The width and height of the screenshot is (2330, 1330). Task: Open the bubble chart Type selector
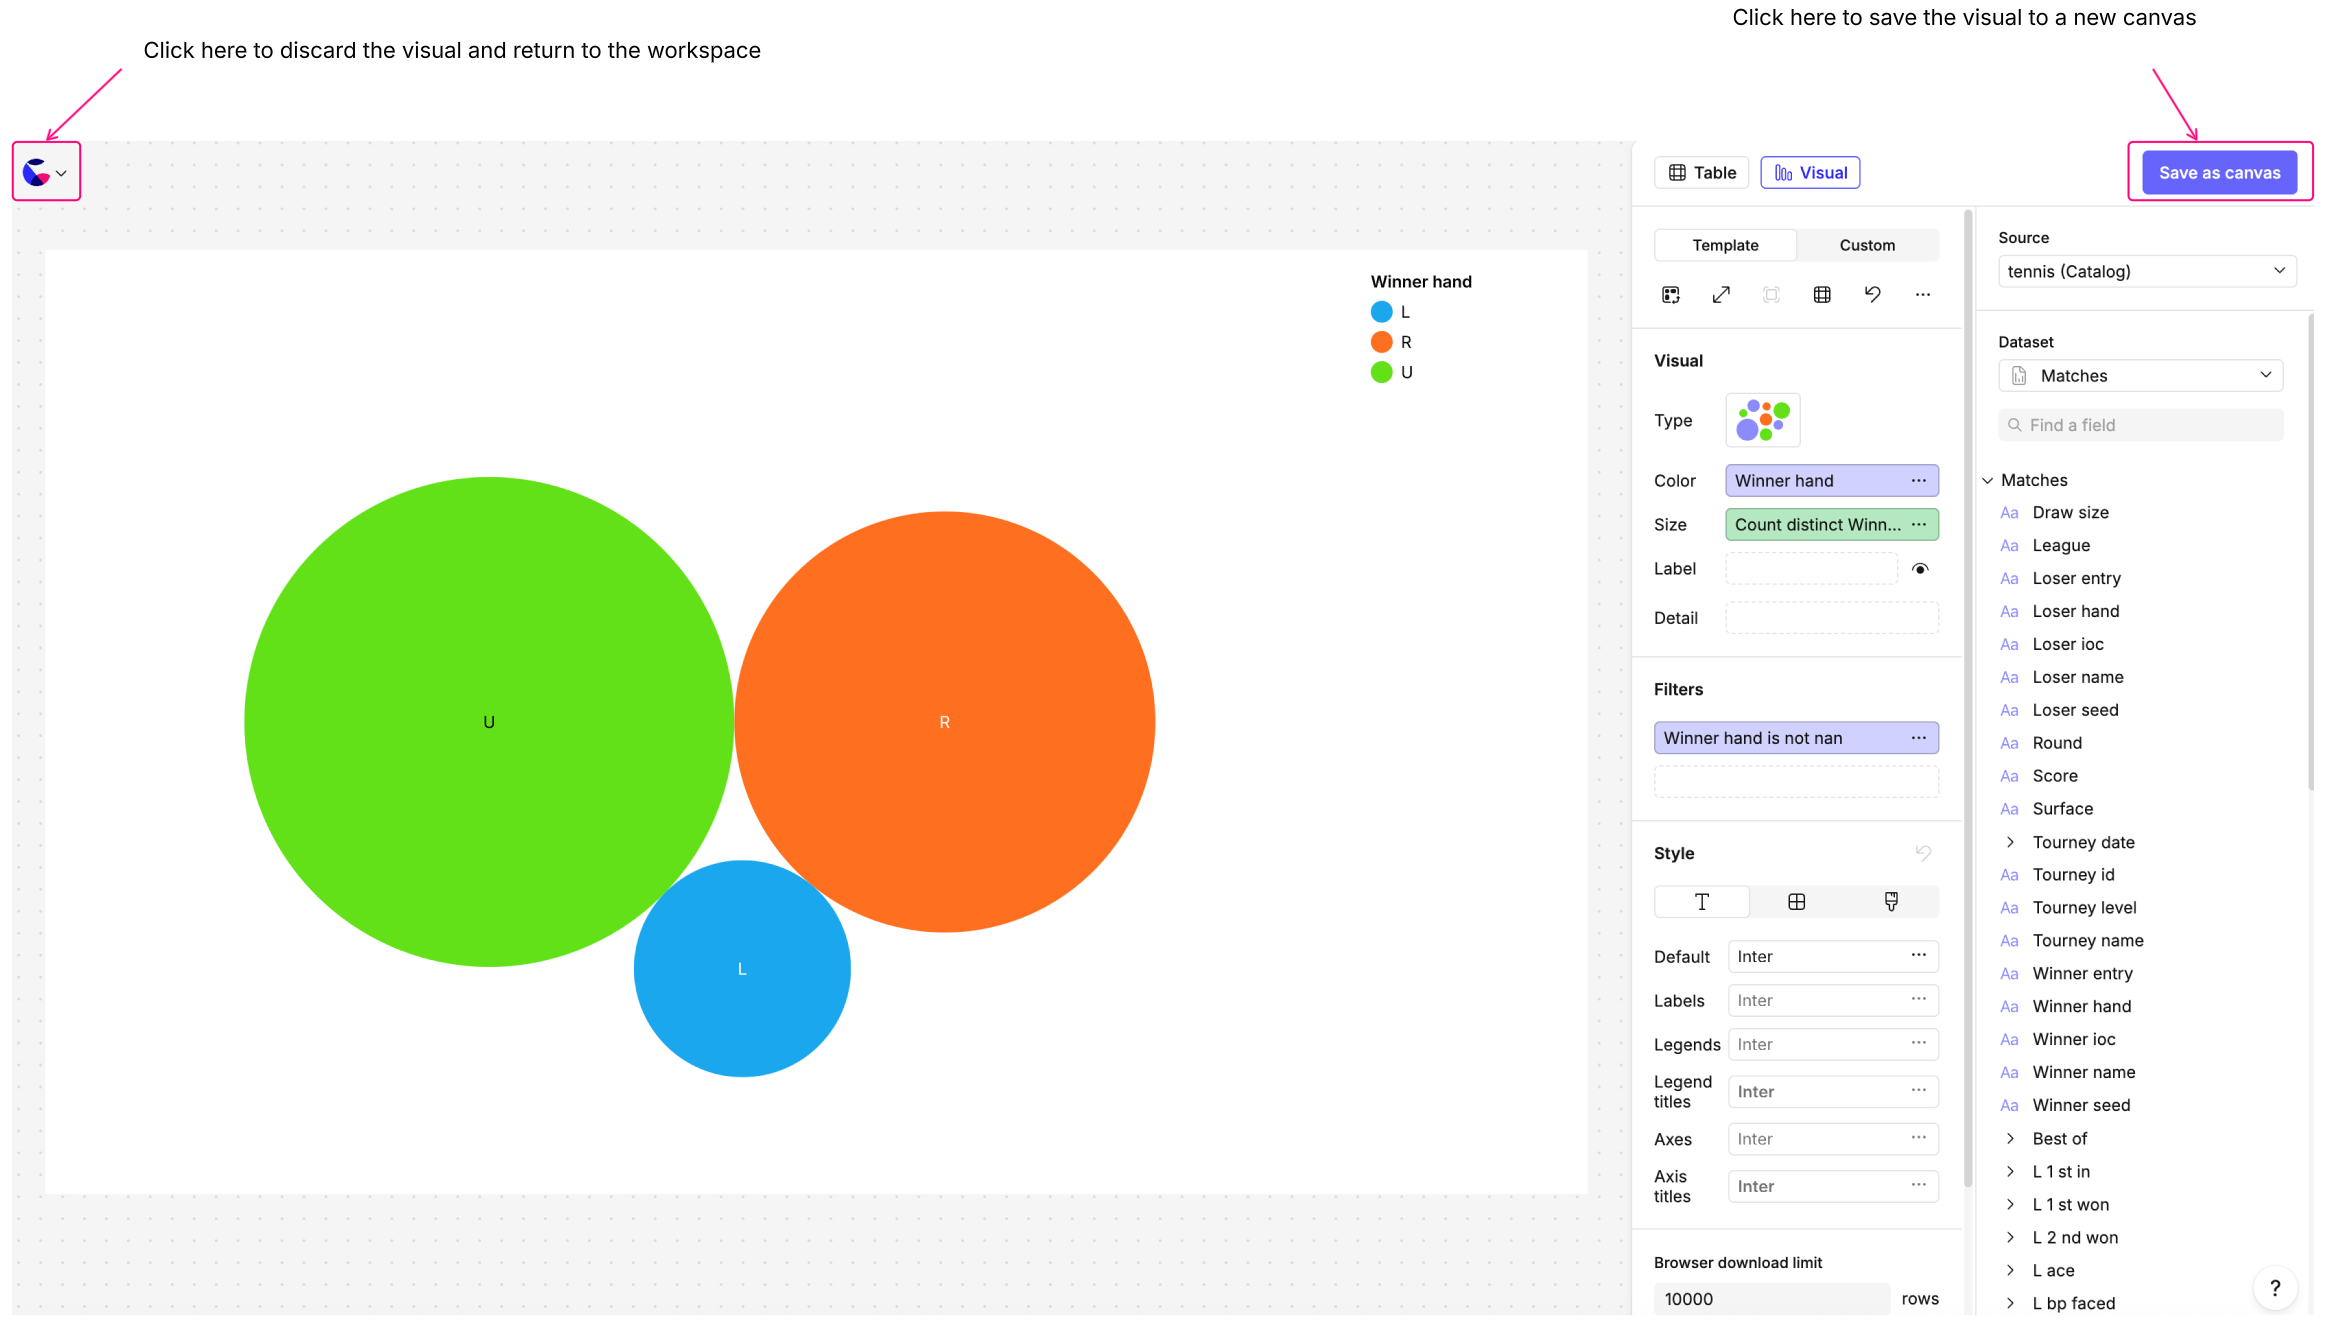tap(1762, 420)
